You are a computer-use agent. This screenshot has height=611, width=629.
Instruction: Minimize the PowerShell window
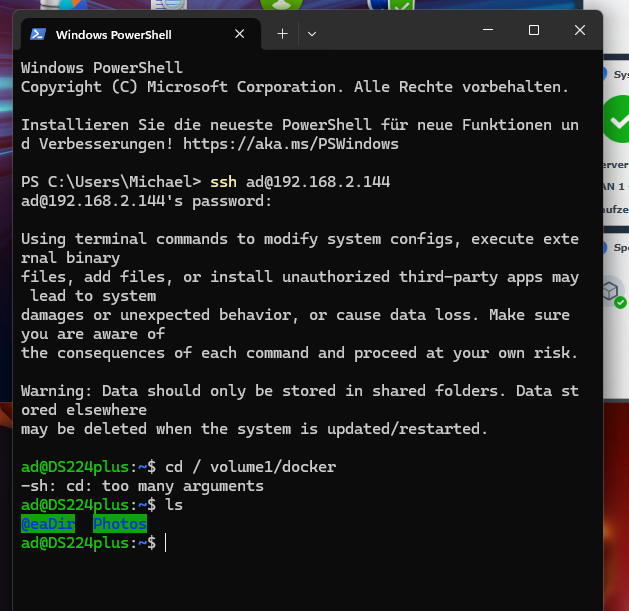[488, 30]
